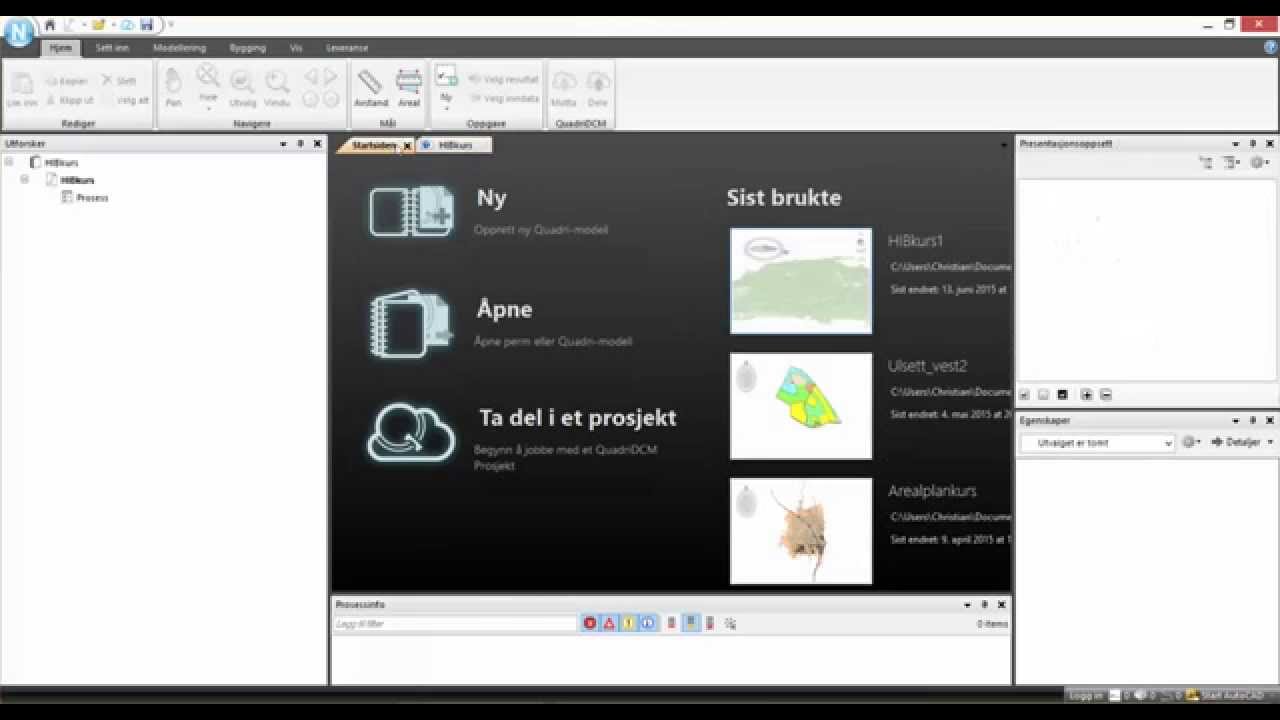The height and width of the screenshot is (720, 1280).
Task: Switch to the Sett inn ribbon tab
Action: point(112,47)
